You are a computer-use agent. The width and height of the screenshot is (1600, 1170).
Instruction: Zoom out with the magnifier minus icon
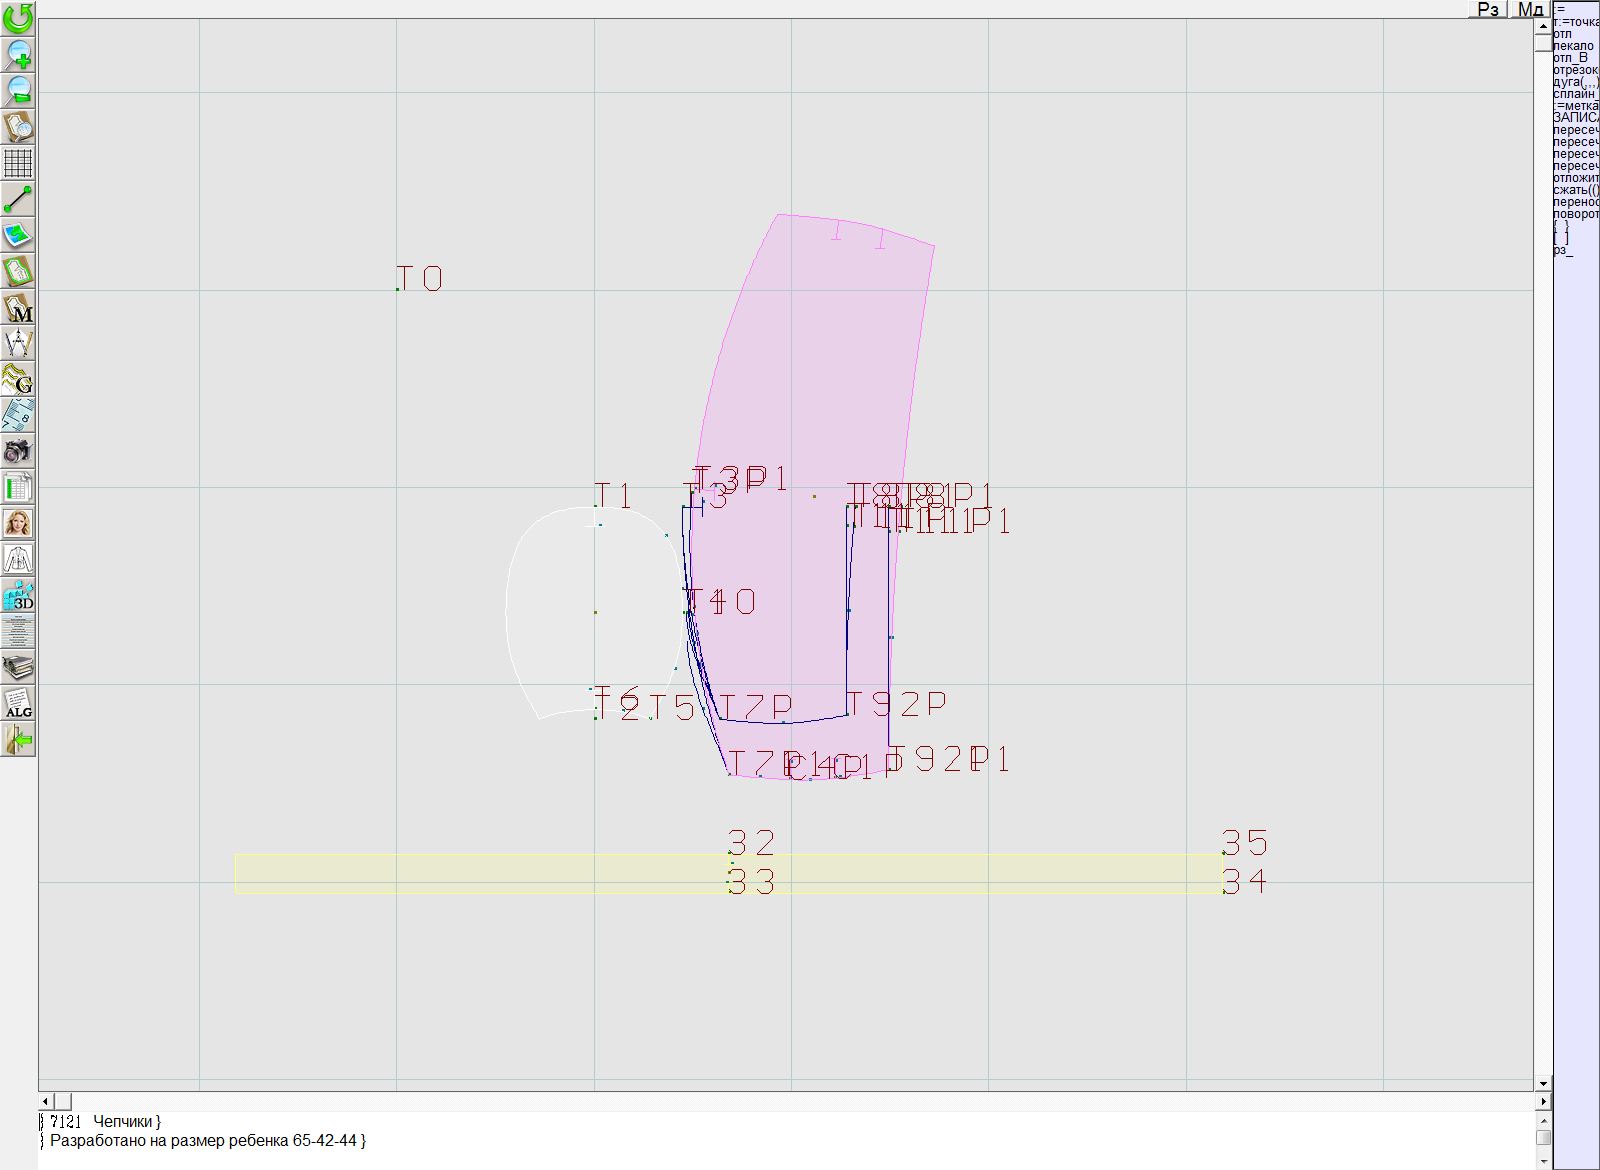click(x=18, y=90)
